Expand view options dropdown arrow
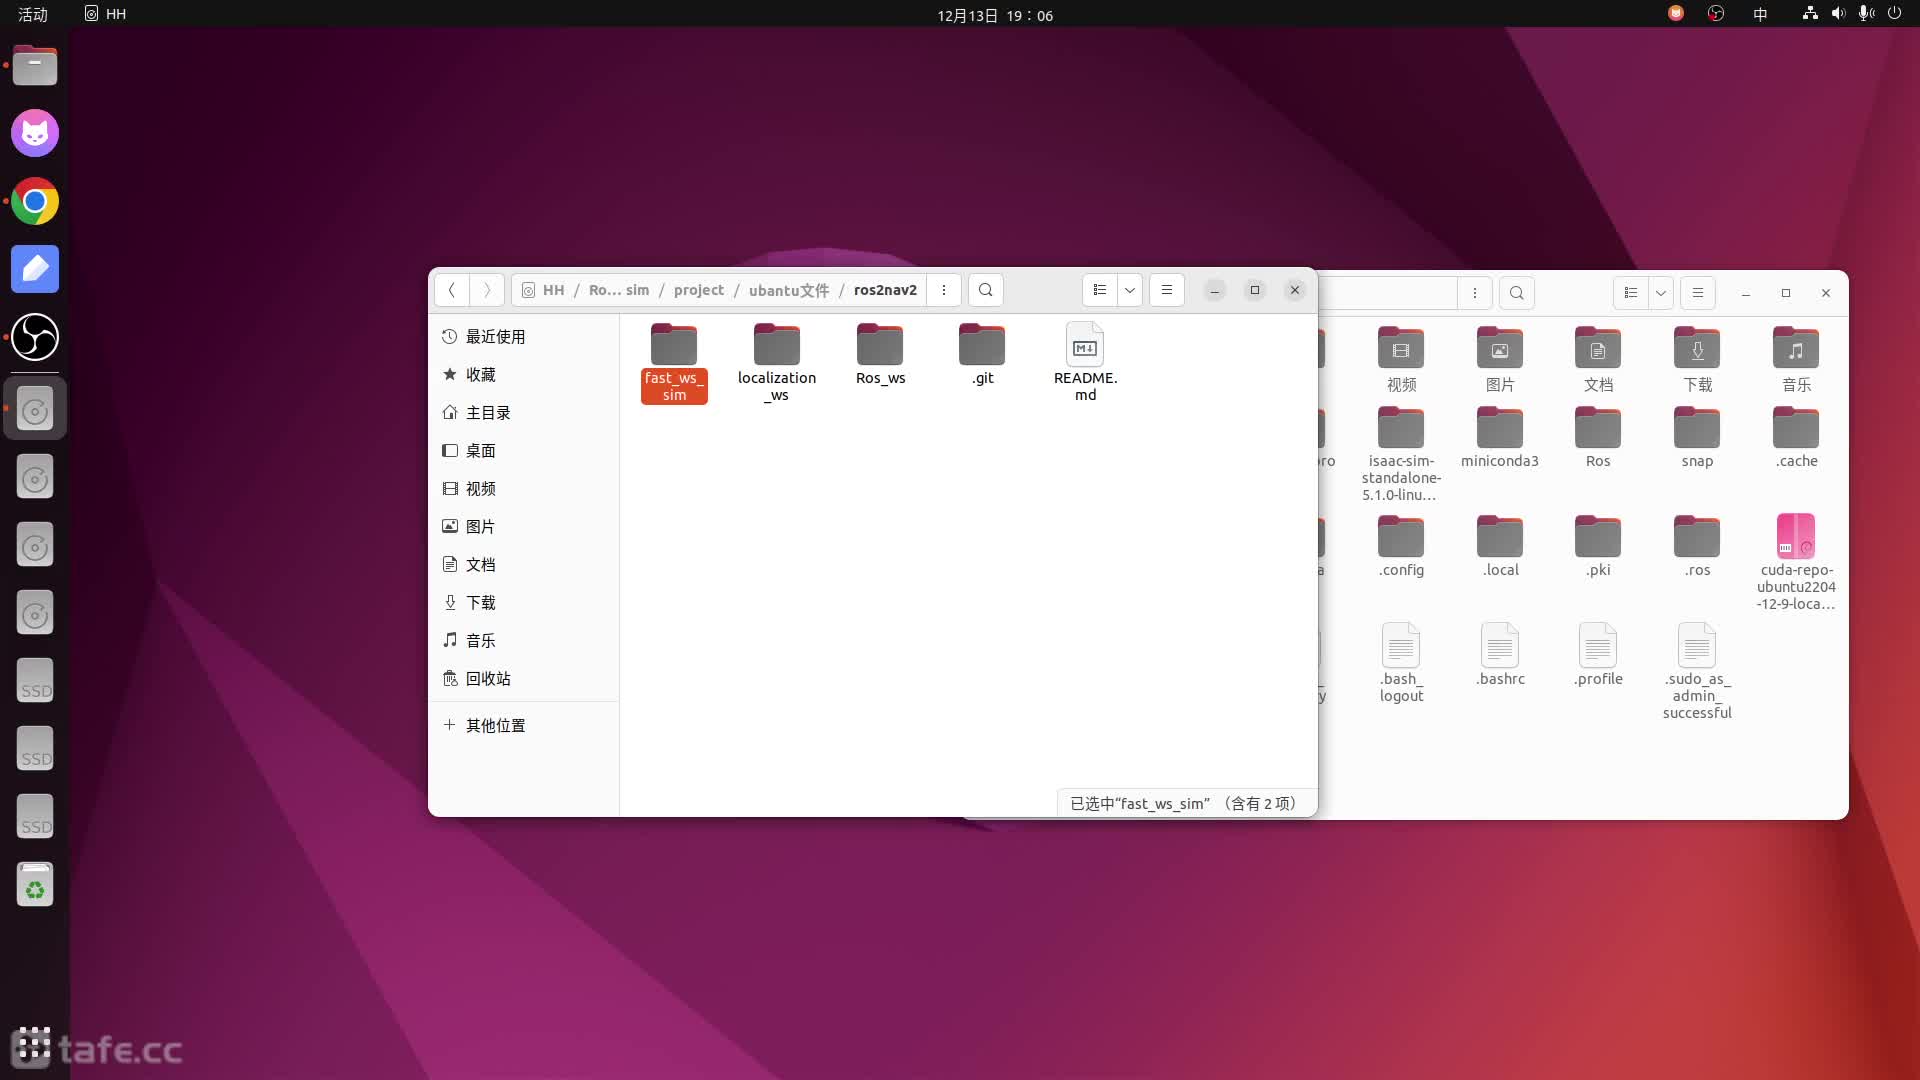1920x1080 pixels. tap(1130, 290)
